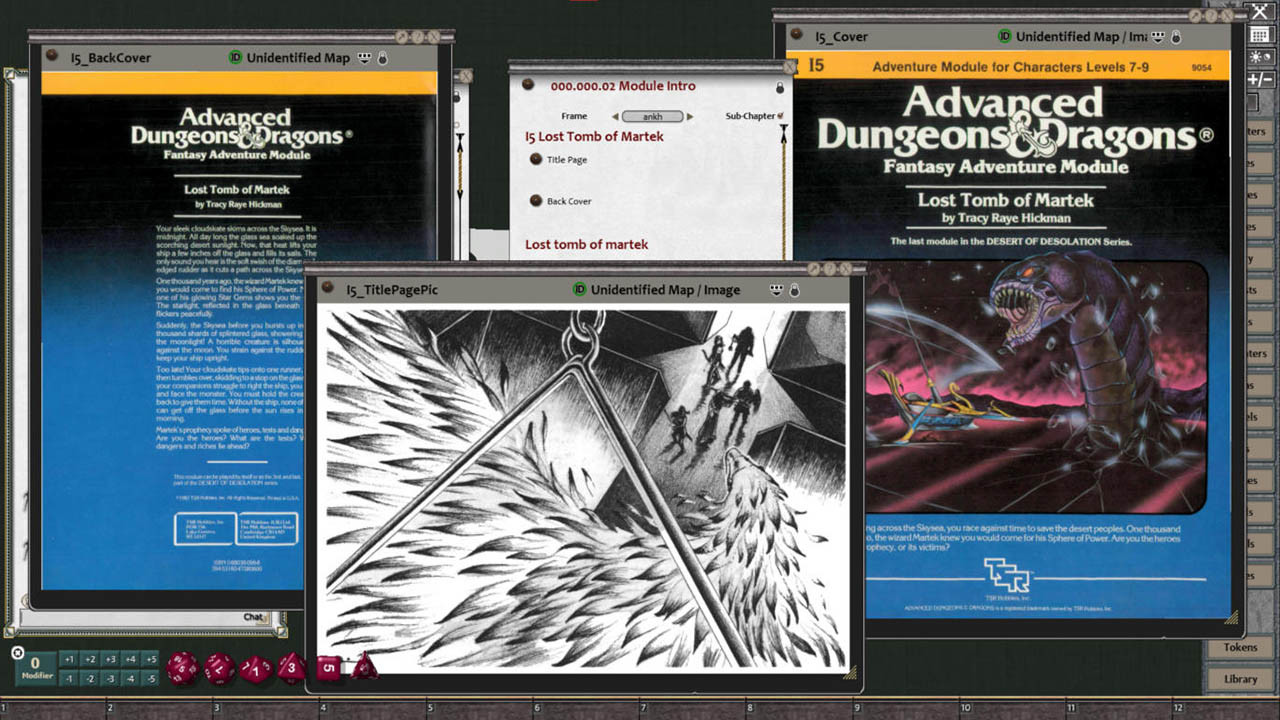The width and height of the screenshot is (1280, 720).
Task: Toggle the ID status on I5_BackCover
Action: tap(235, 58)
